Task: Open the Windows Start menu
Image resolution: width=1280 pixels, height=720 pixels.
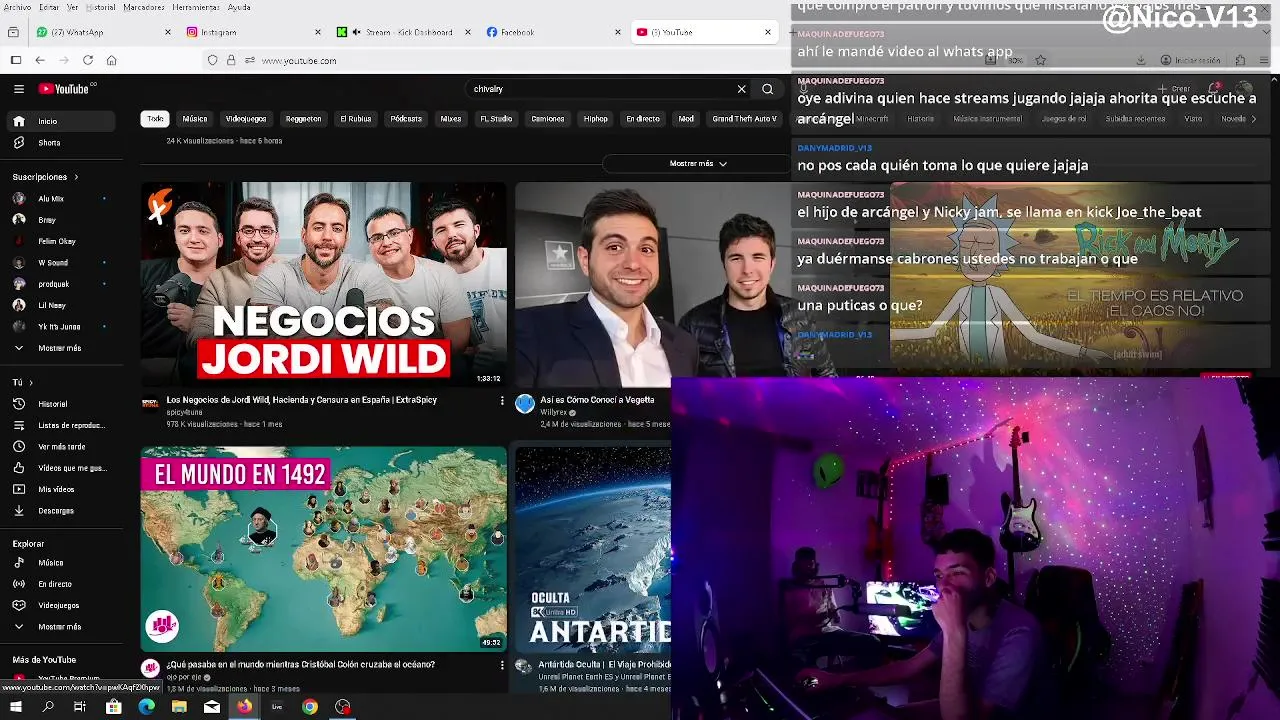Action: pyautogui.click(x=16, y=707)
